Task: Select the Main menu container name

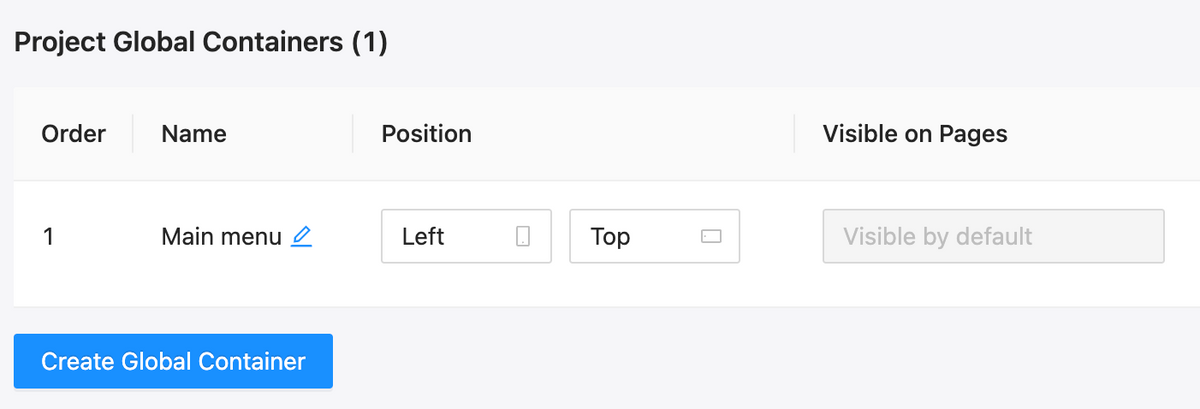Action: coord(221,237)
